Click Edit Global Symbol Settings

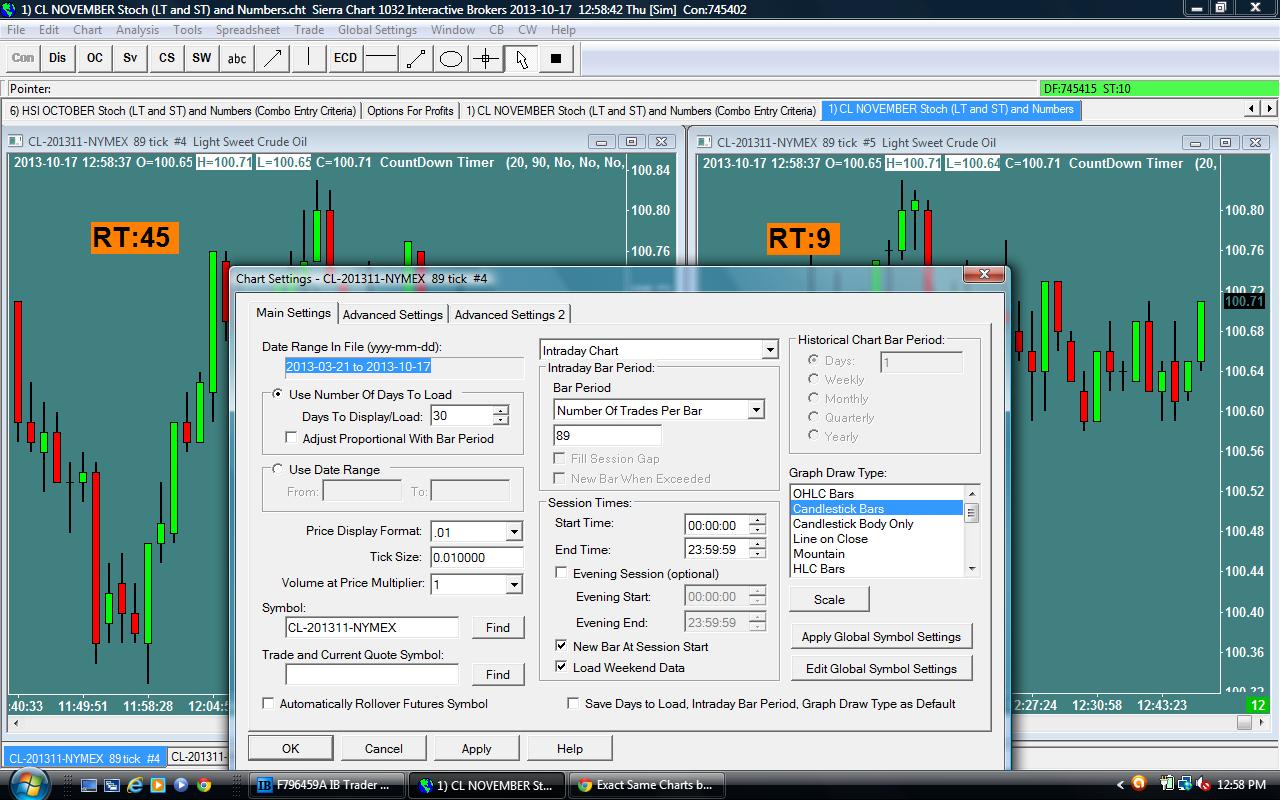click(x=881, y=668)
